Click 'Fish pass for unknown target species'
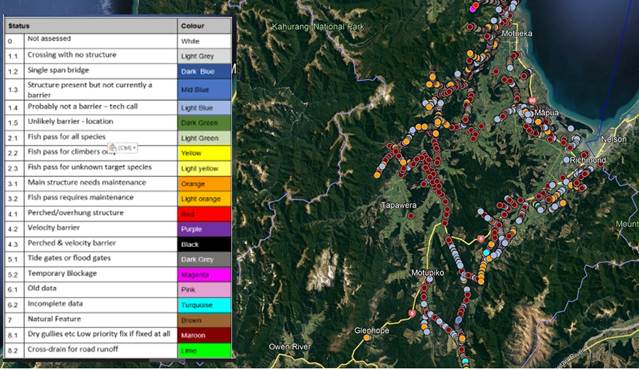Viewport: 639px width, 369px height. [89, 167]
